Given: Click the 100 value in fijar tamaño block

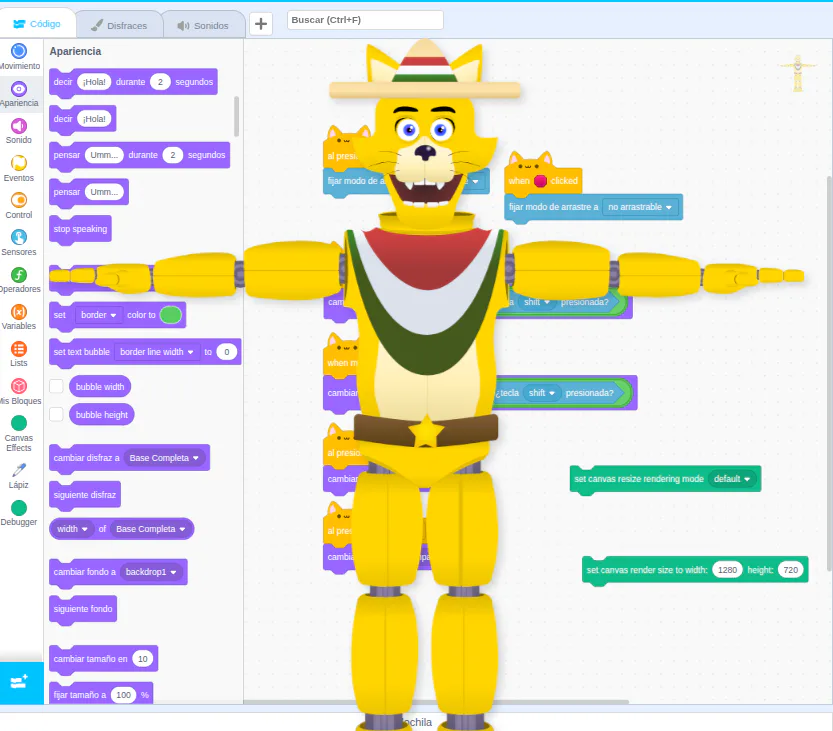Looking at the screenshot, I should pyautogui.click(x=124, y=695).
